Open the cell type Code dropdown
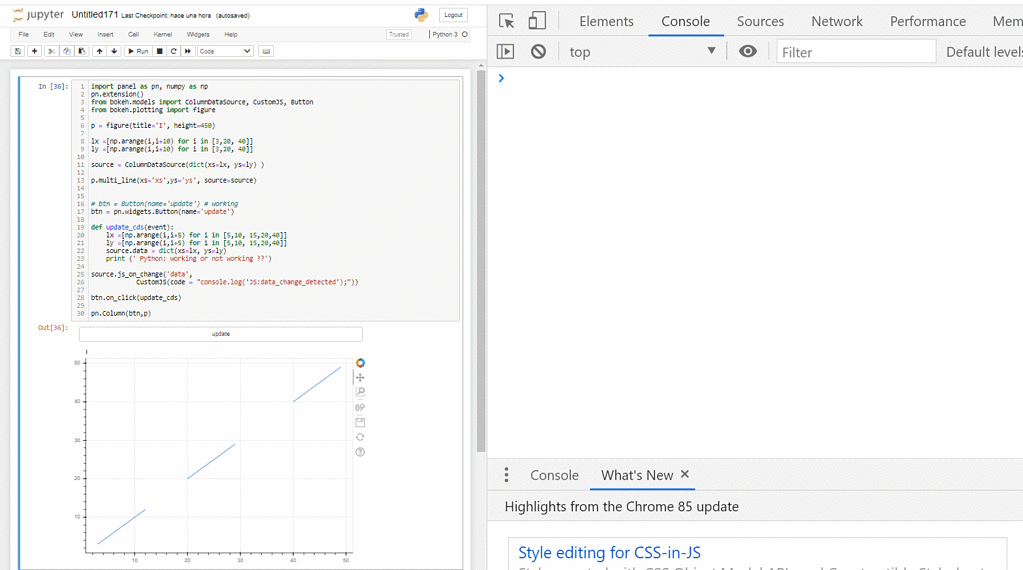 224,51
